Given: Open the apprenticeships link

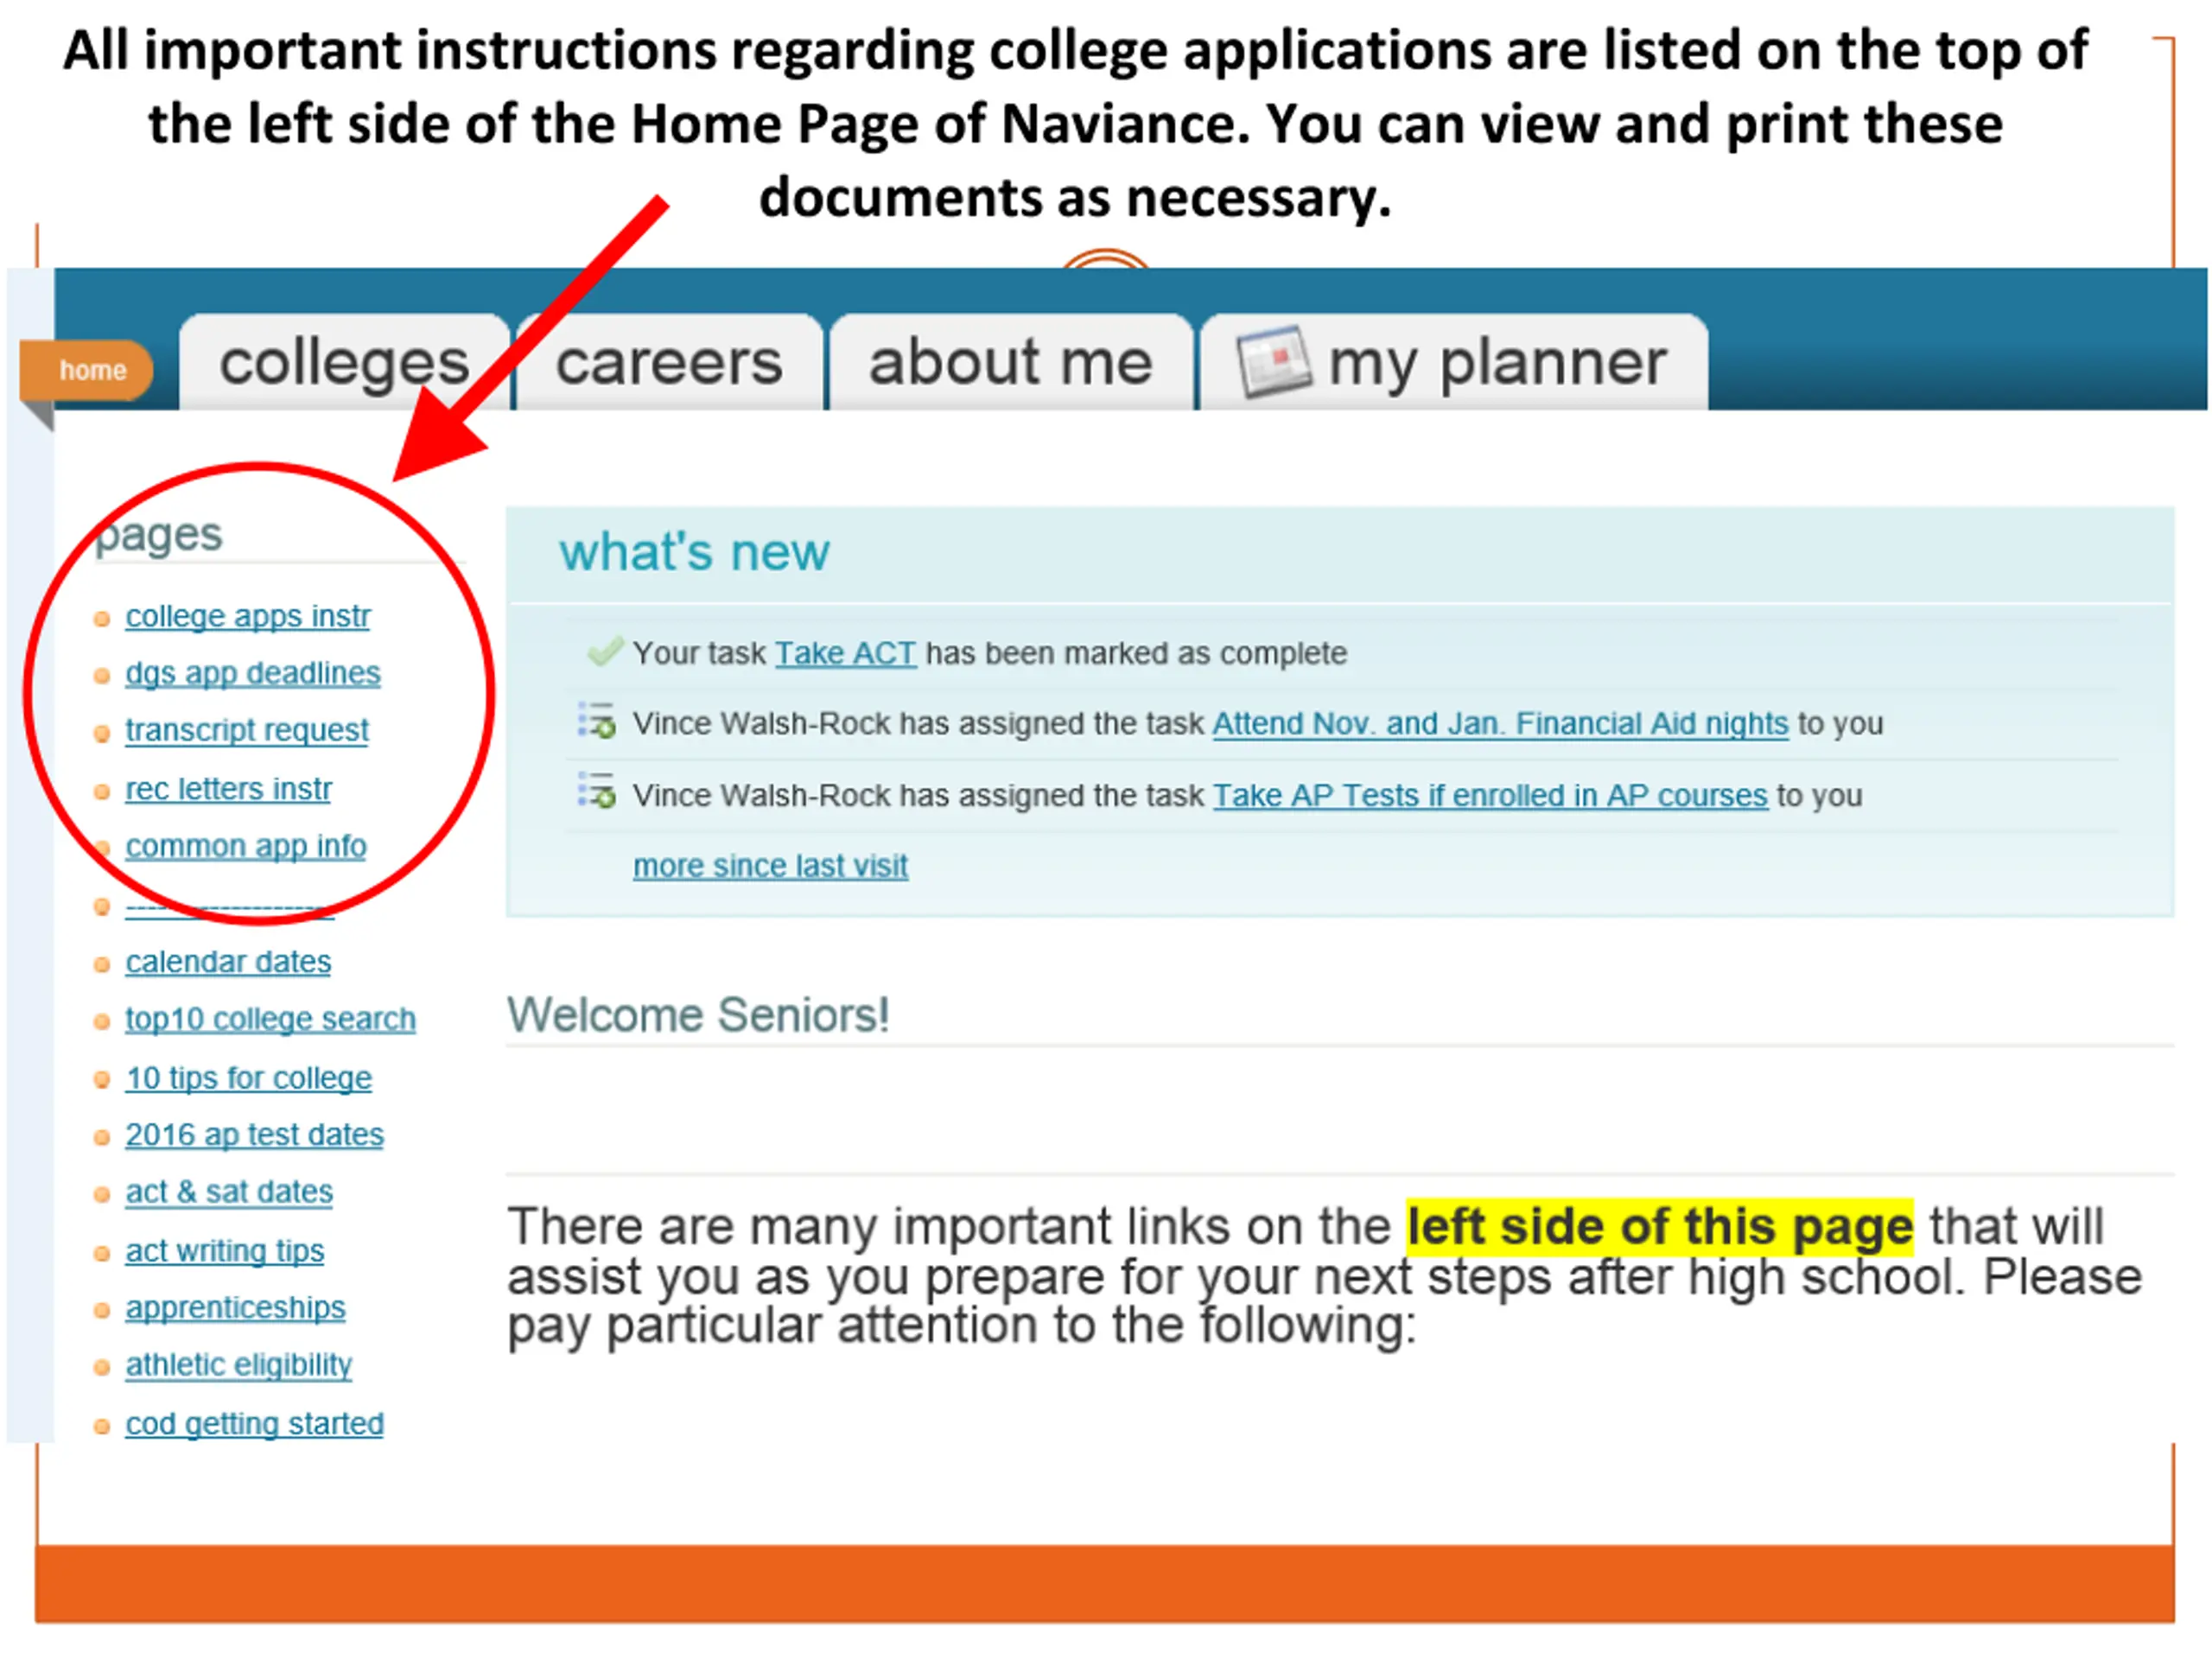Looking at the screenshot, I should (235, 1308).
